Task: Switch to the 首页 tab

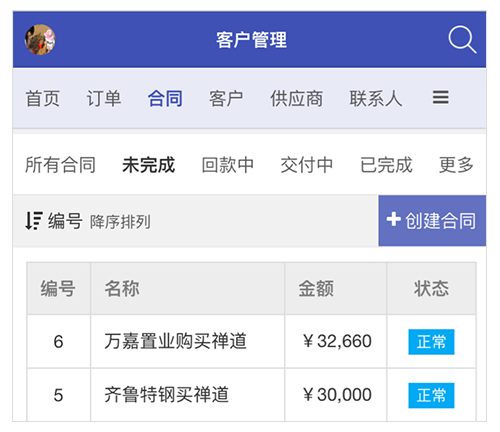Action: pyautogui.click(x=43, y=99)
